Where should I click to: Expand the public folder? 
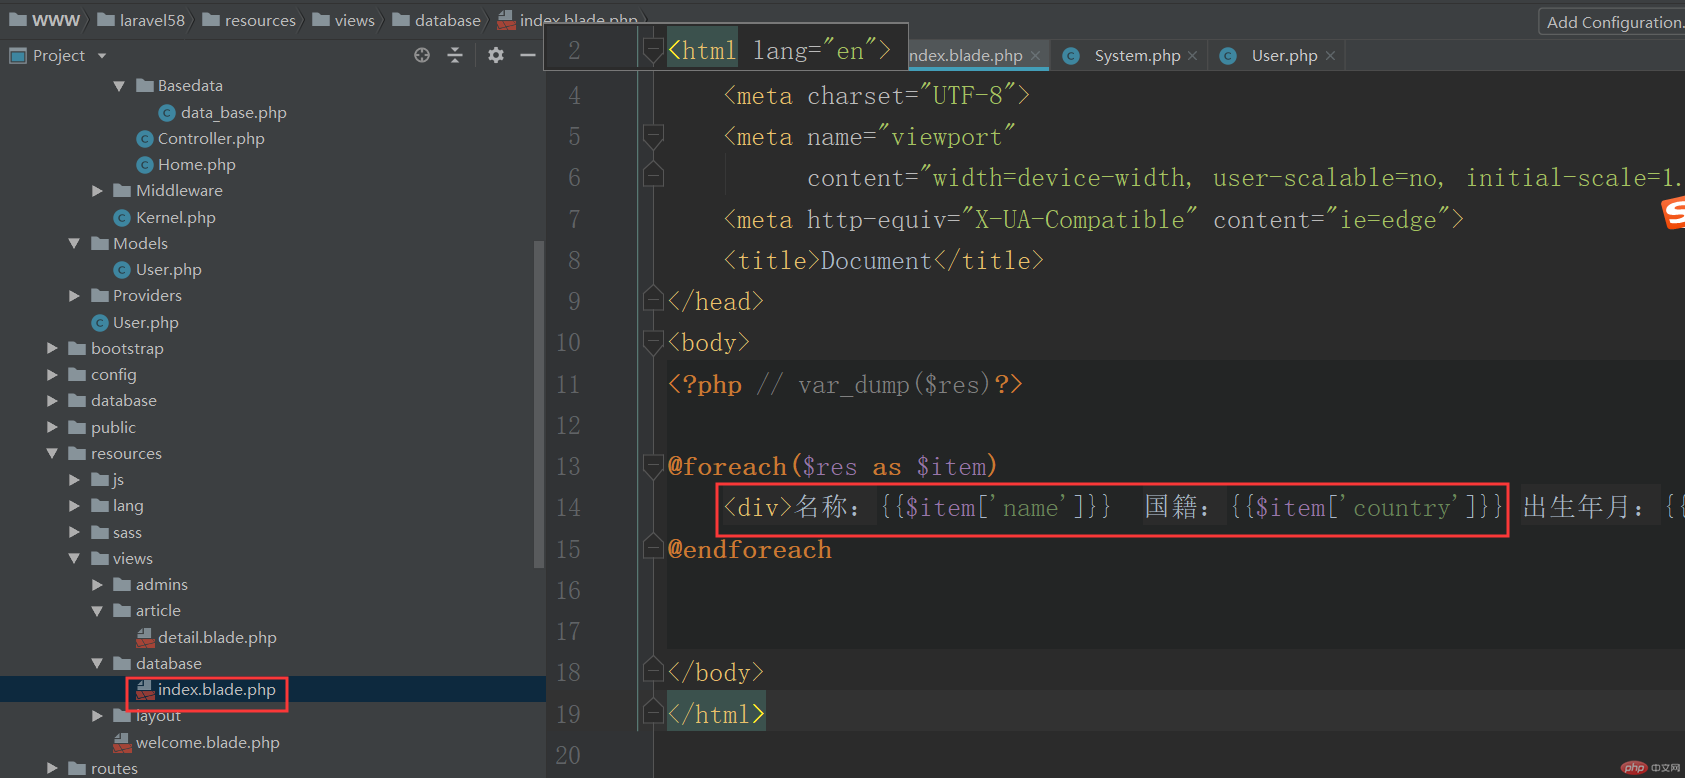(x=52, y=427)
